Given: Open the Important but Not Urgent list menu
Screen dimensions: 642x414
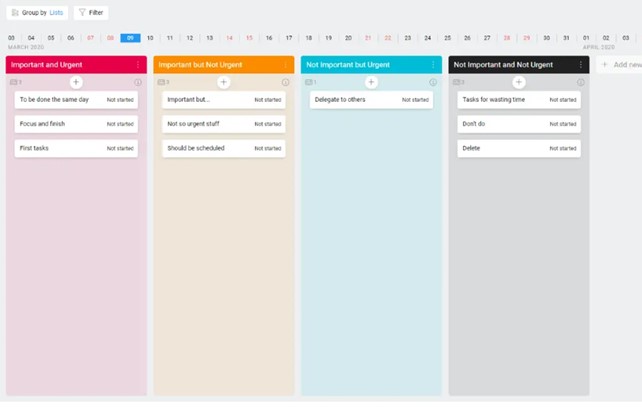Looking at the screenshot, I should (x=286, y=65).
